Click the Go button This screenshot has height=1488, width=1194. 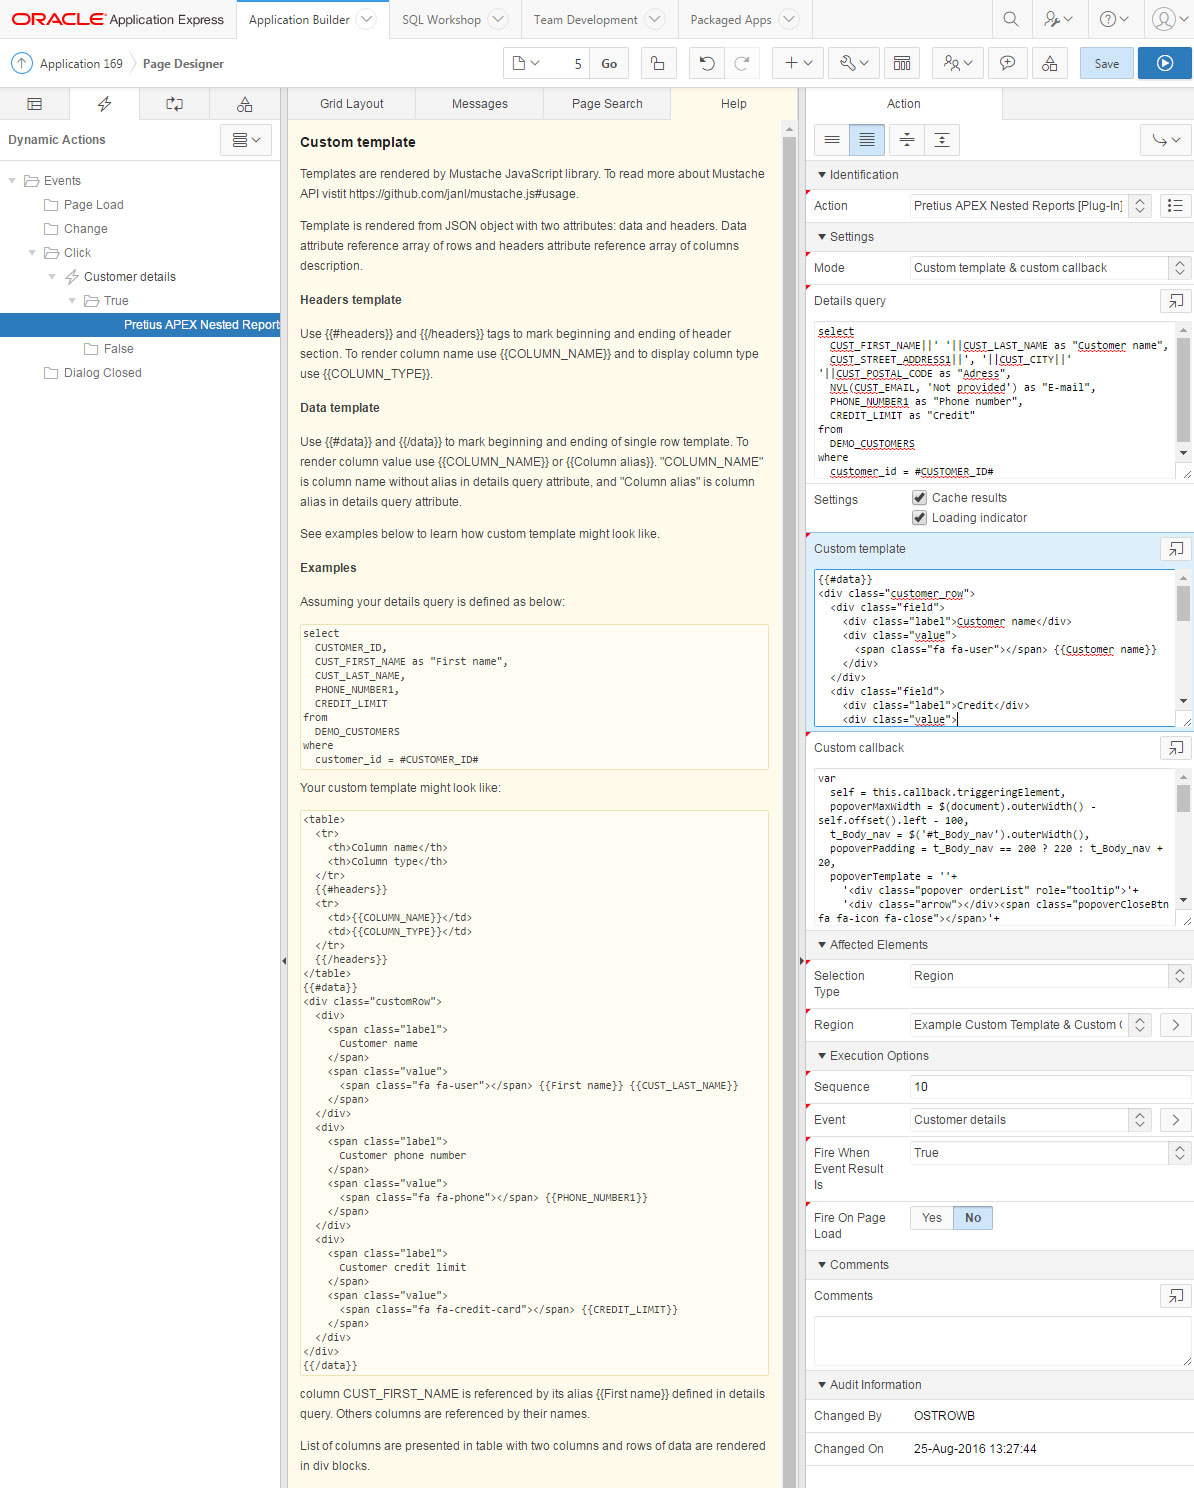(609, 63)
